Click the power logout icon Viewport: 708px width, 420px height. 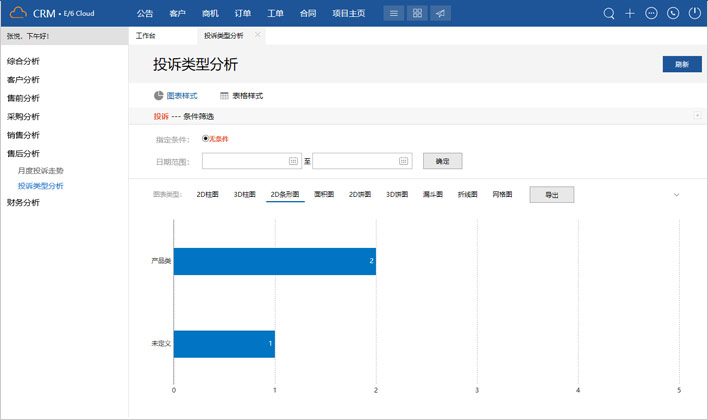point(695,14)
